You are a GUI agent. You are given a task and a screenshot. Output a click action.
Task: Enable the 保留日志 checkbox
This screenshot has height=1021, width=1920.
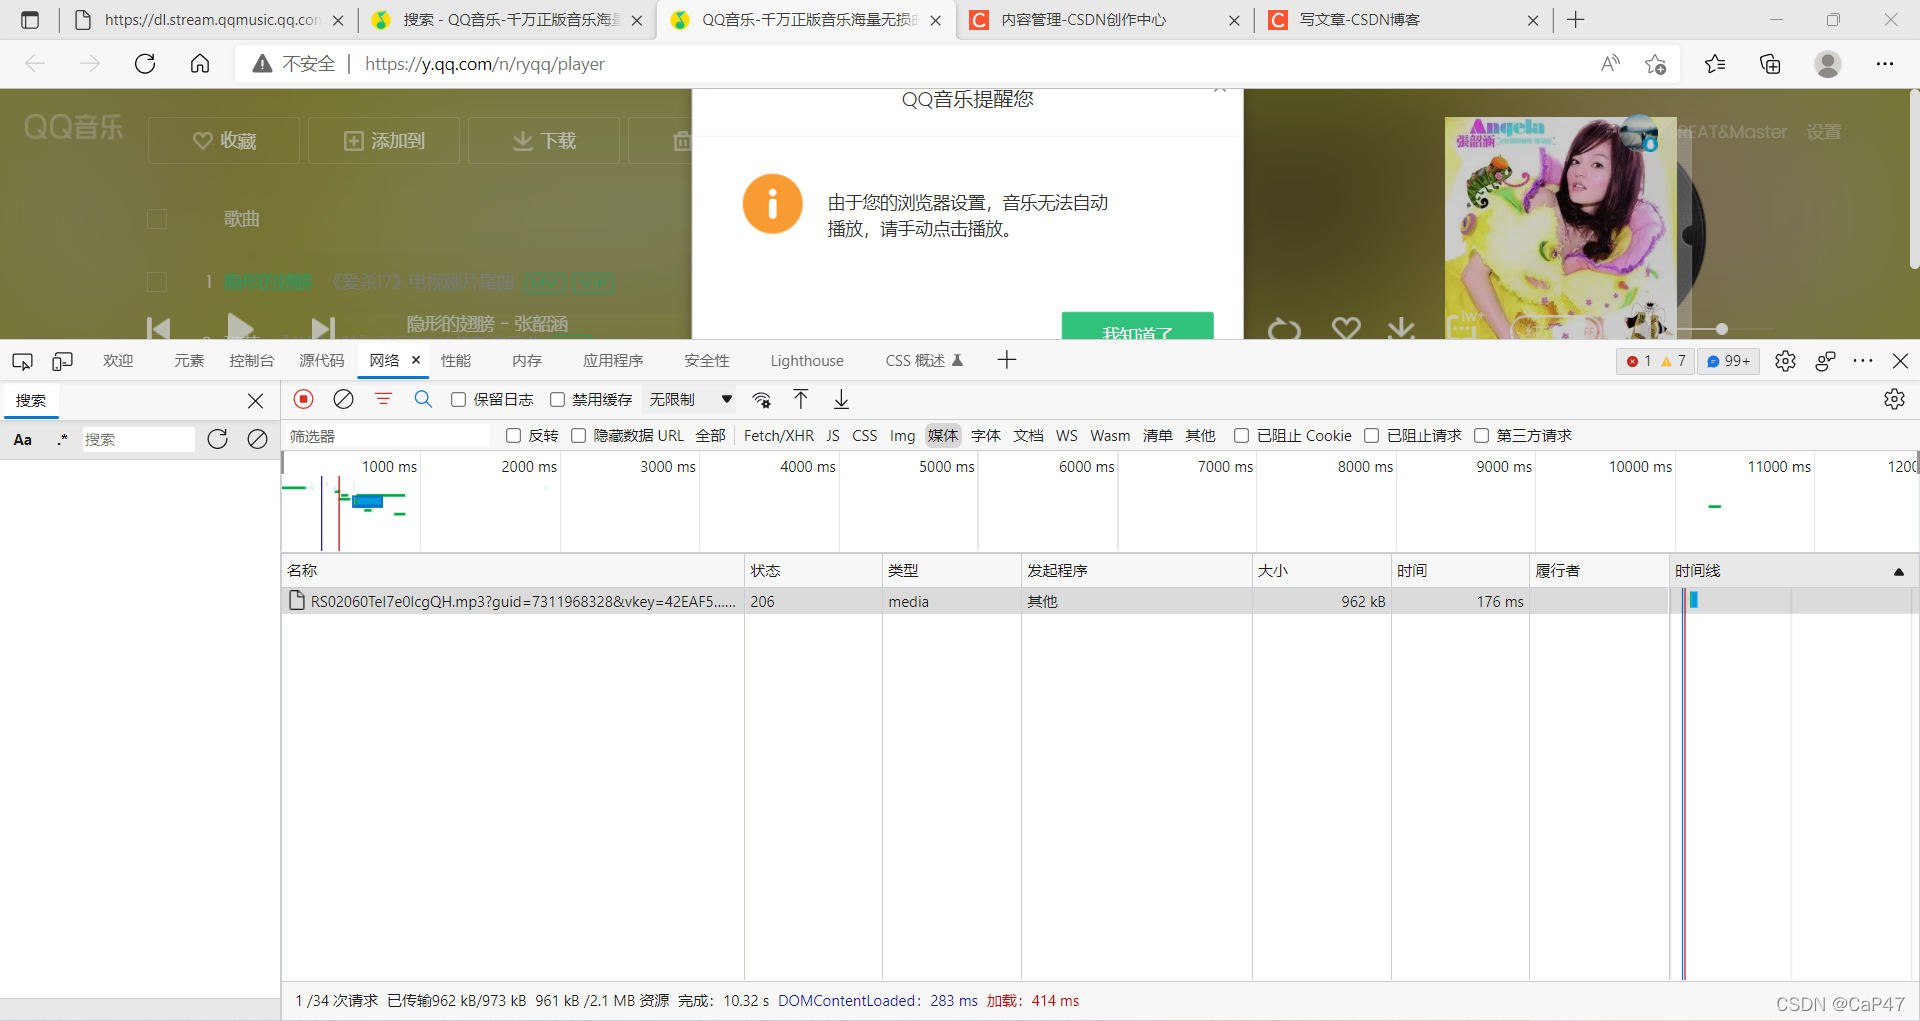click(458, 399)
